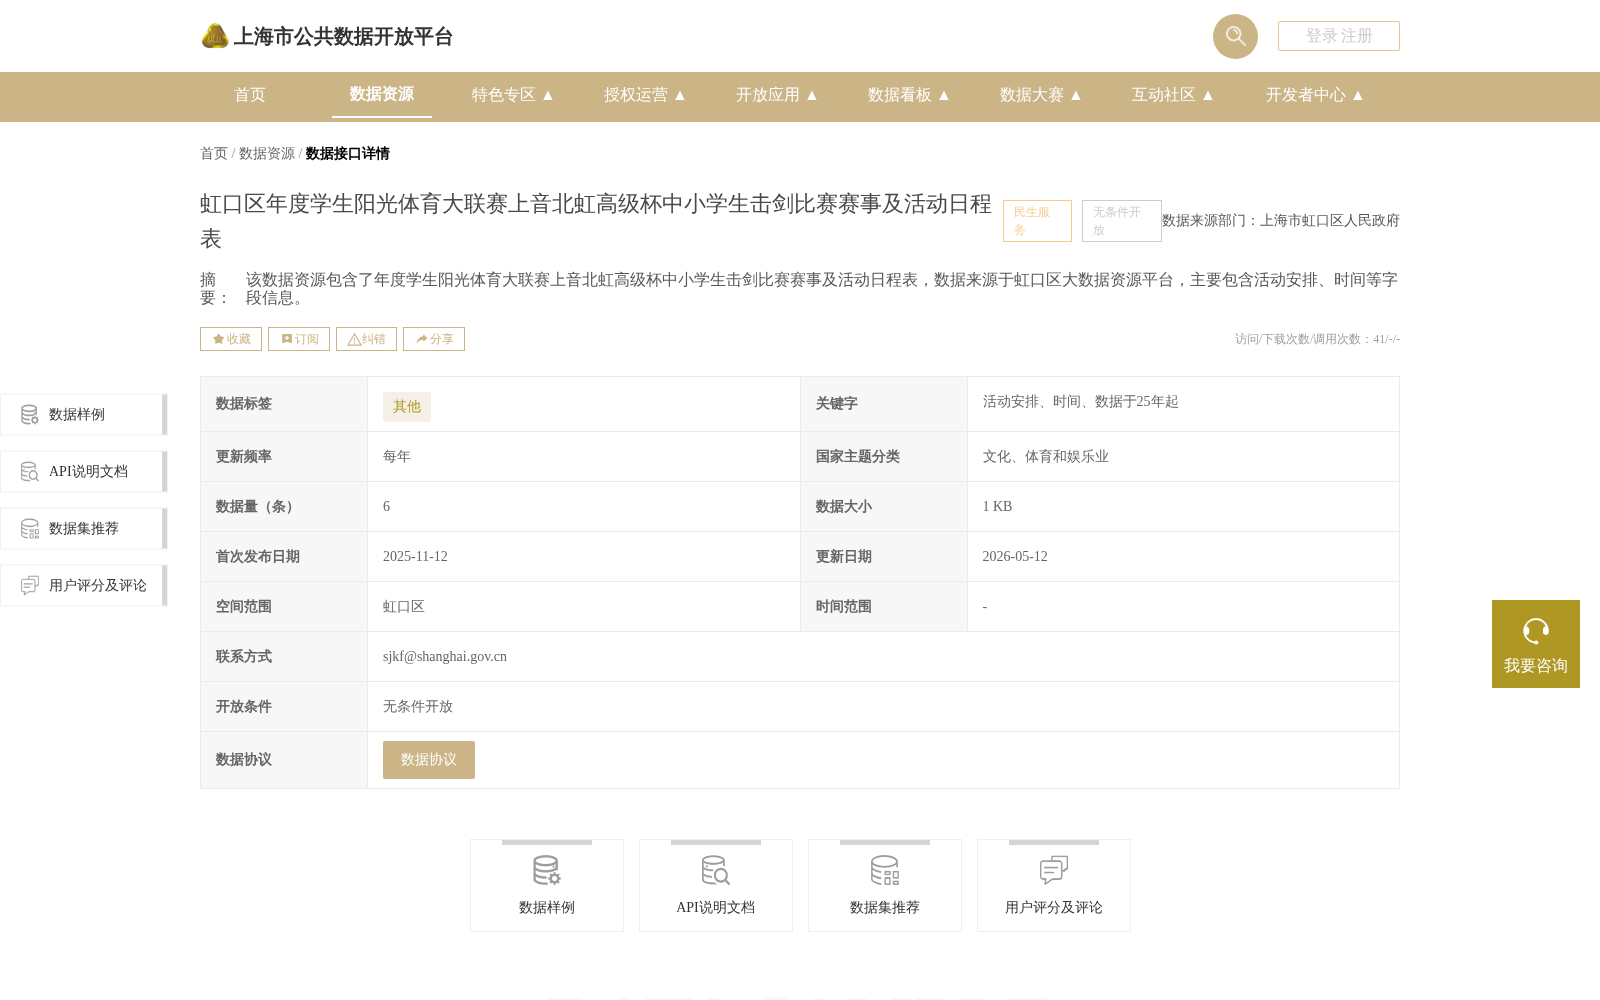Screen dimensions: 1600x1000
Task: Click sidebar 数据集推荐 icon
Action: click(x=30, y=529)
